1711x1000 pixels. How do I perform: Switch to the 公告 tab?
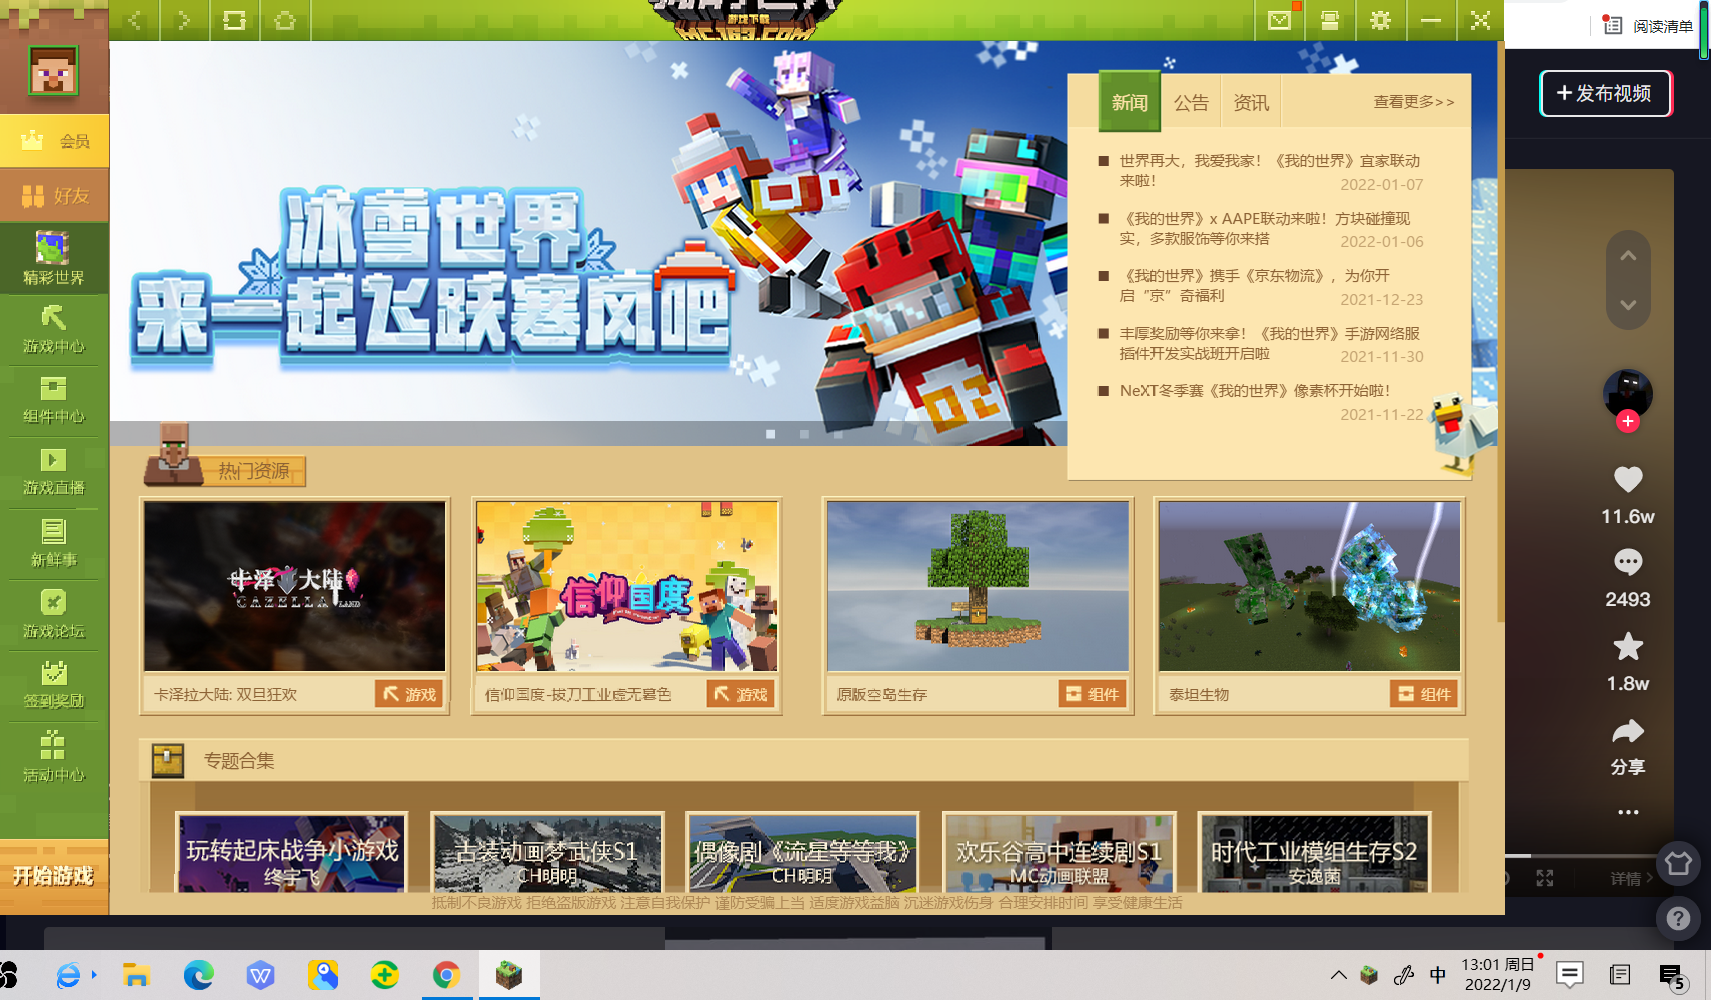coord(1191,102)
